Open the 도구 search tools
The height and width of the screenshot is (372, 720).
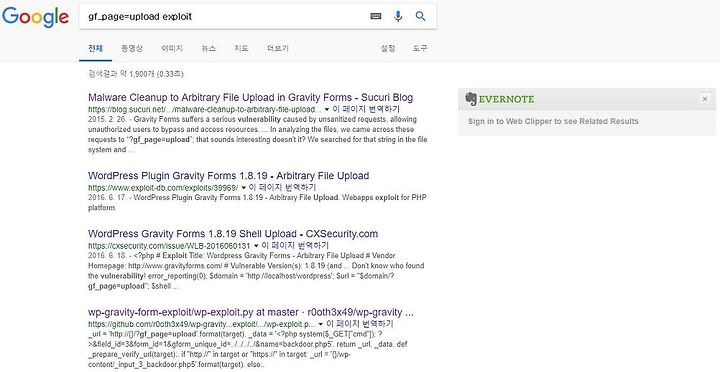pos(420,48)
